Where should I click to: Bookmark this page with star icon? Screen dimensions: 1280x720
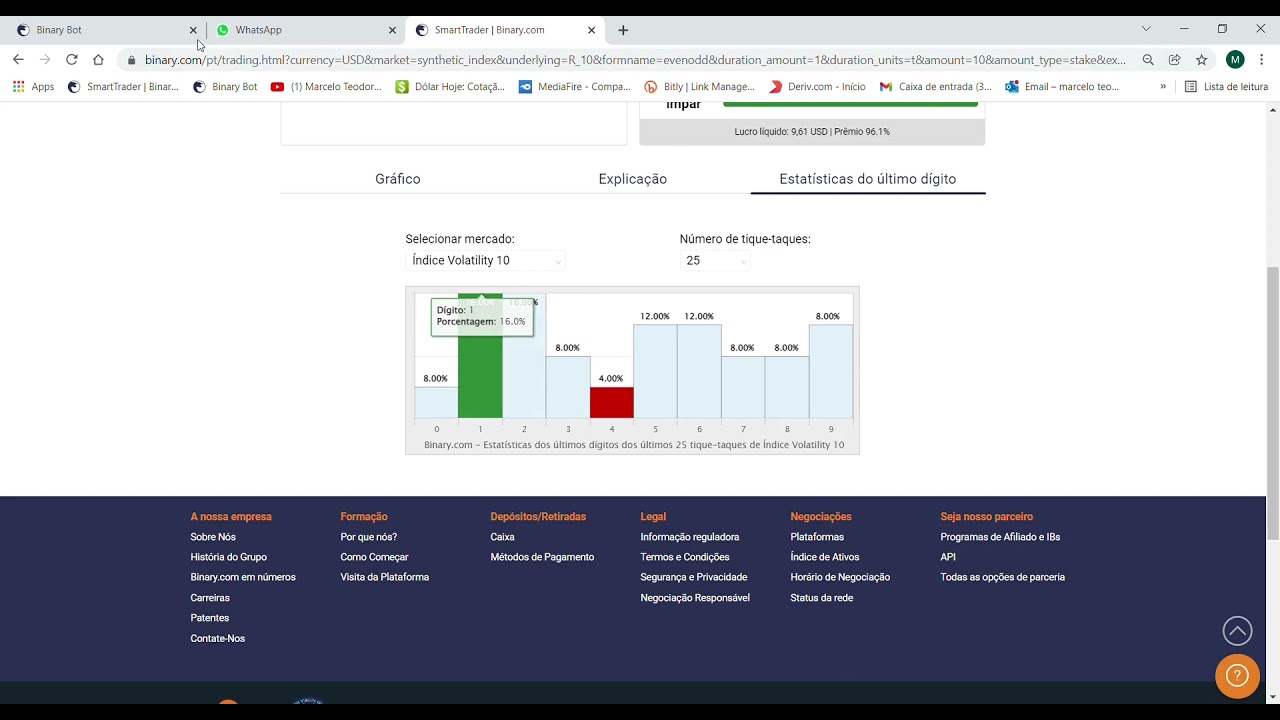point(1202,60)
